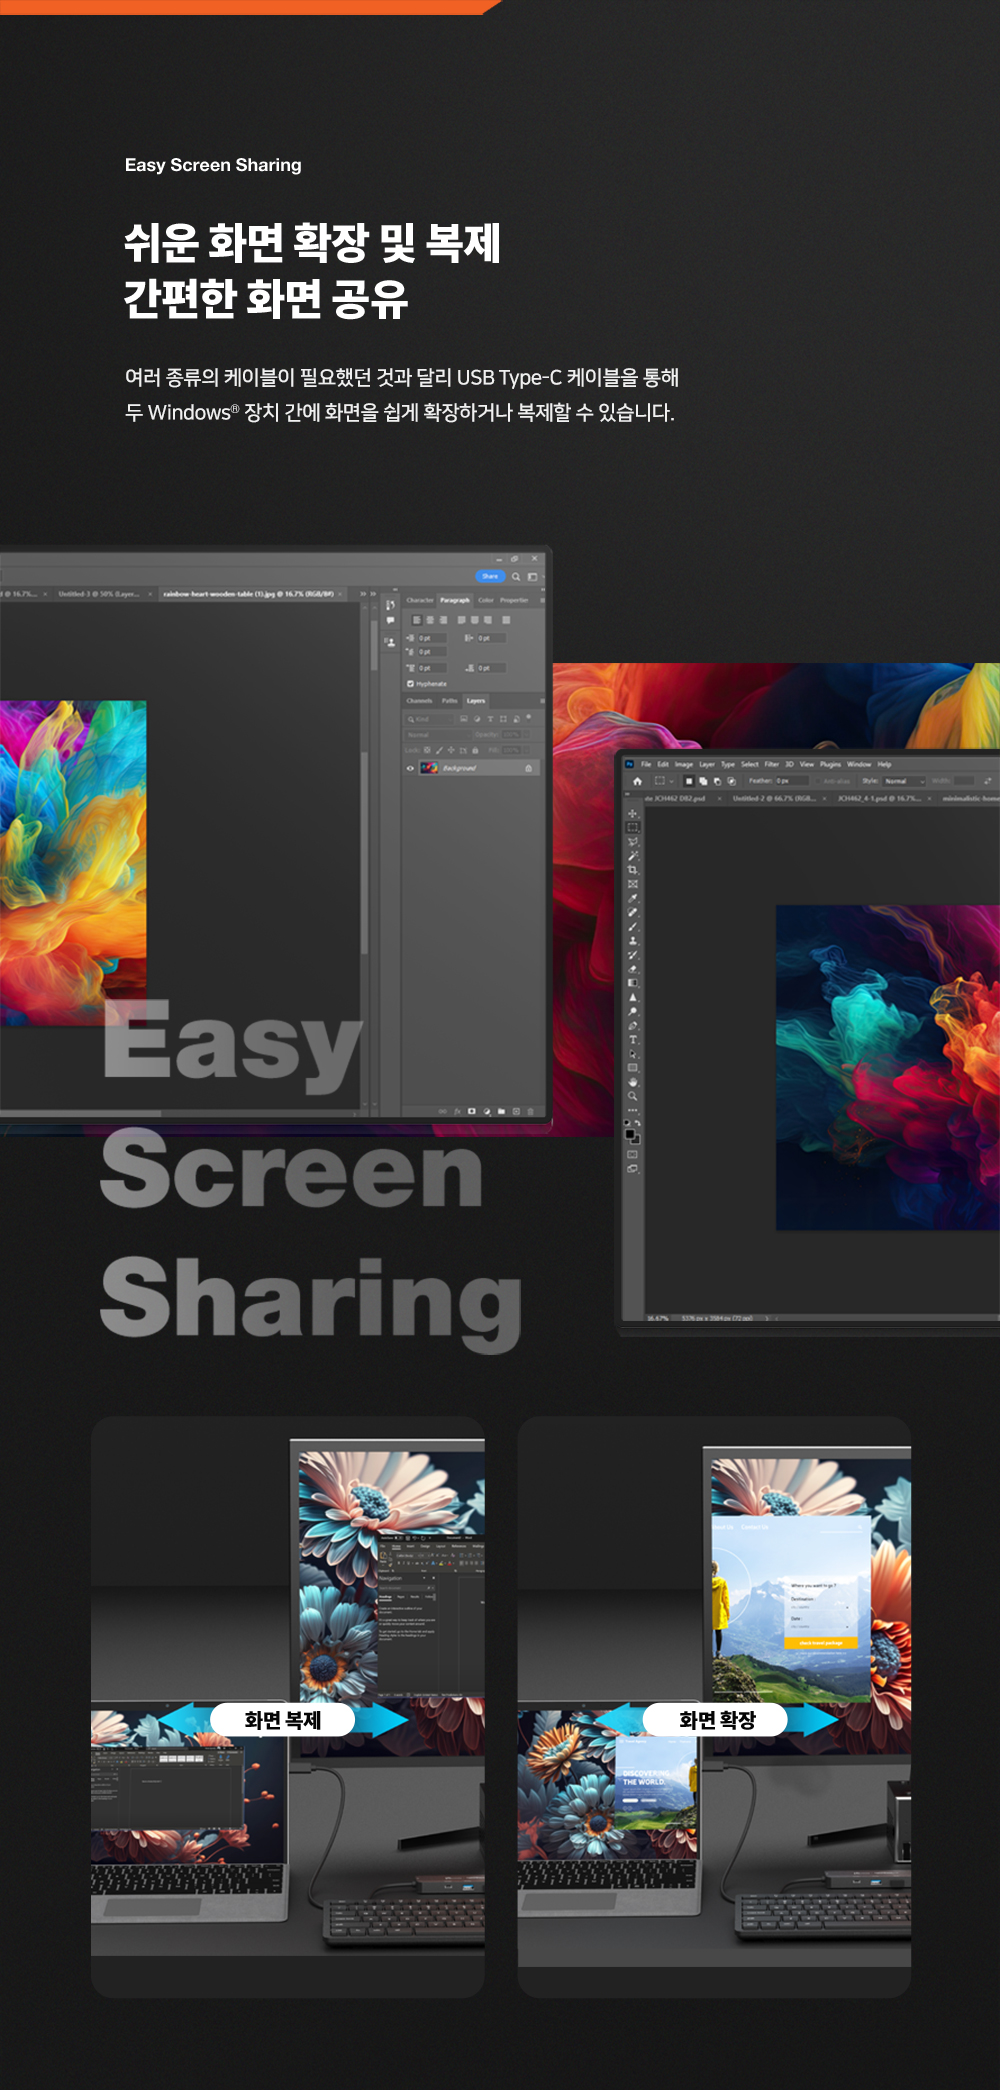Click the foreground color swatch

pyautogui.click(x=630, y=1134)
